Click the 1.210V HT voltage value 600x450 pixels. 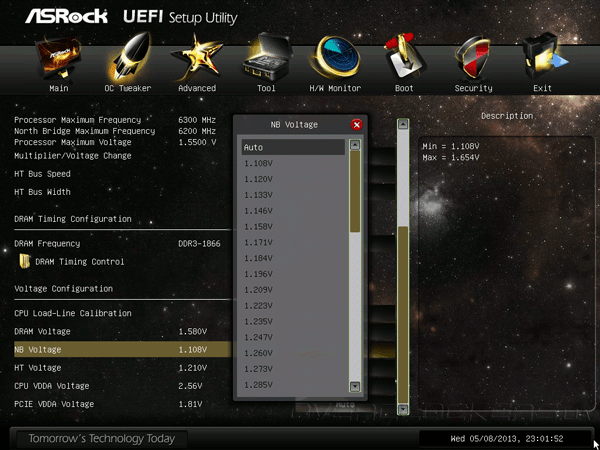coord(193,368)
